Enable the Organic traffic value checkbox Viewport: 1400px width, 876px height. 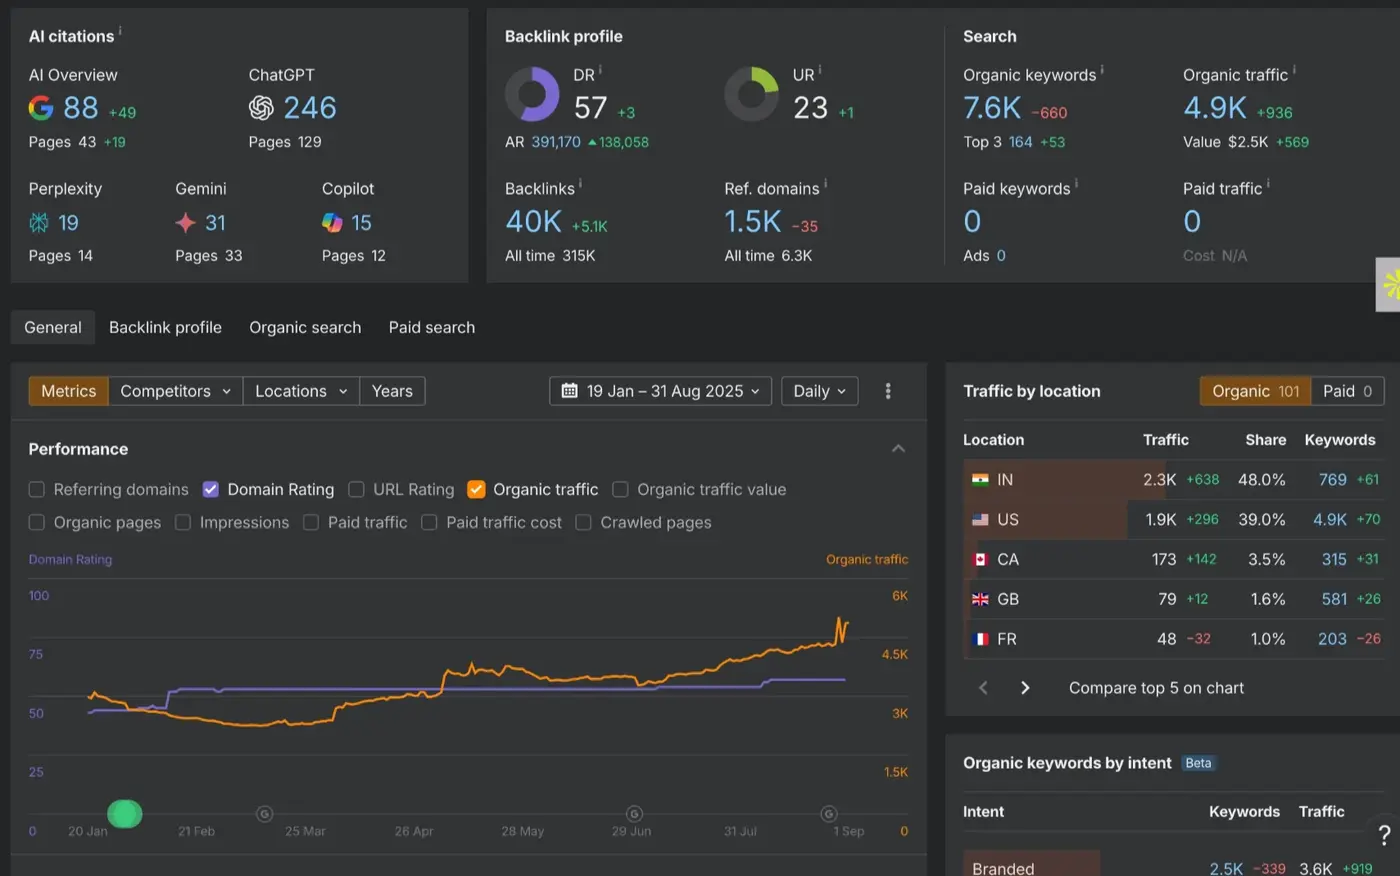click(x=620, y=489)
